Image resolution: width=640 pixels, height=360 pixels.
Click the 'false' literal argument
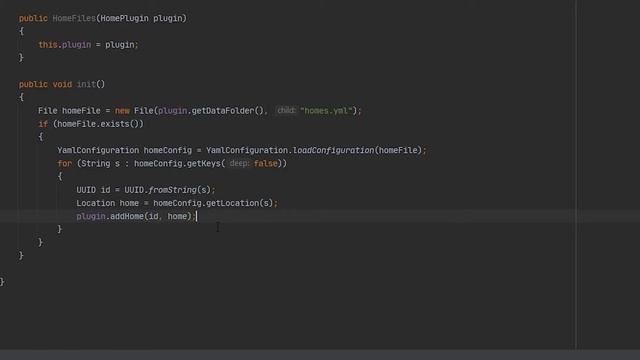[x=265, y=163]
